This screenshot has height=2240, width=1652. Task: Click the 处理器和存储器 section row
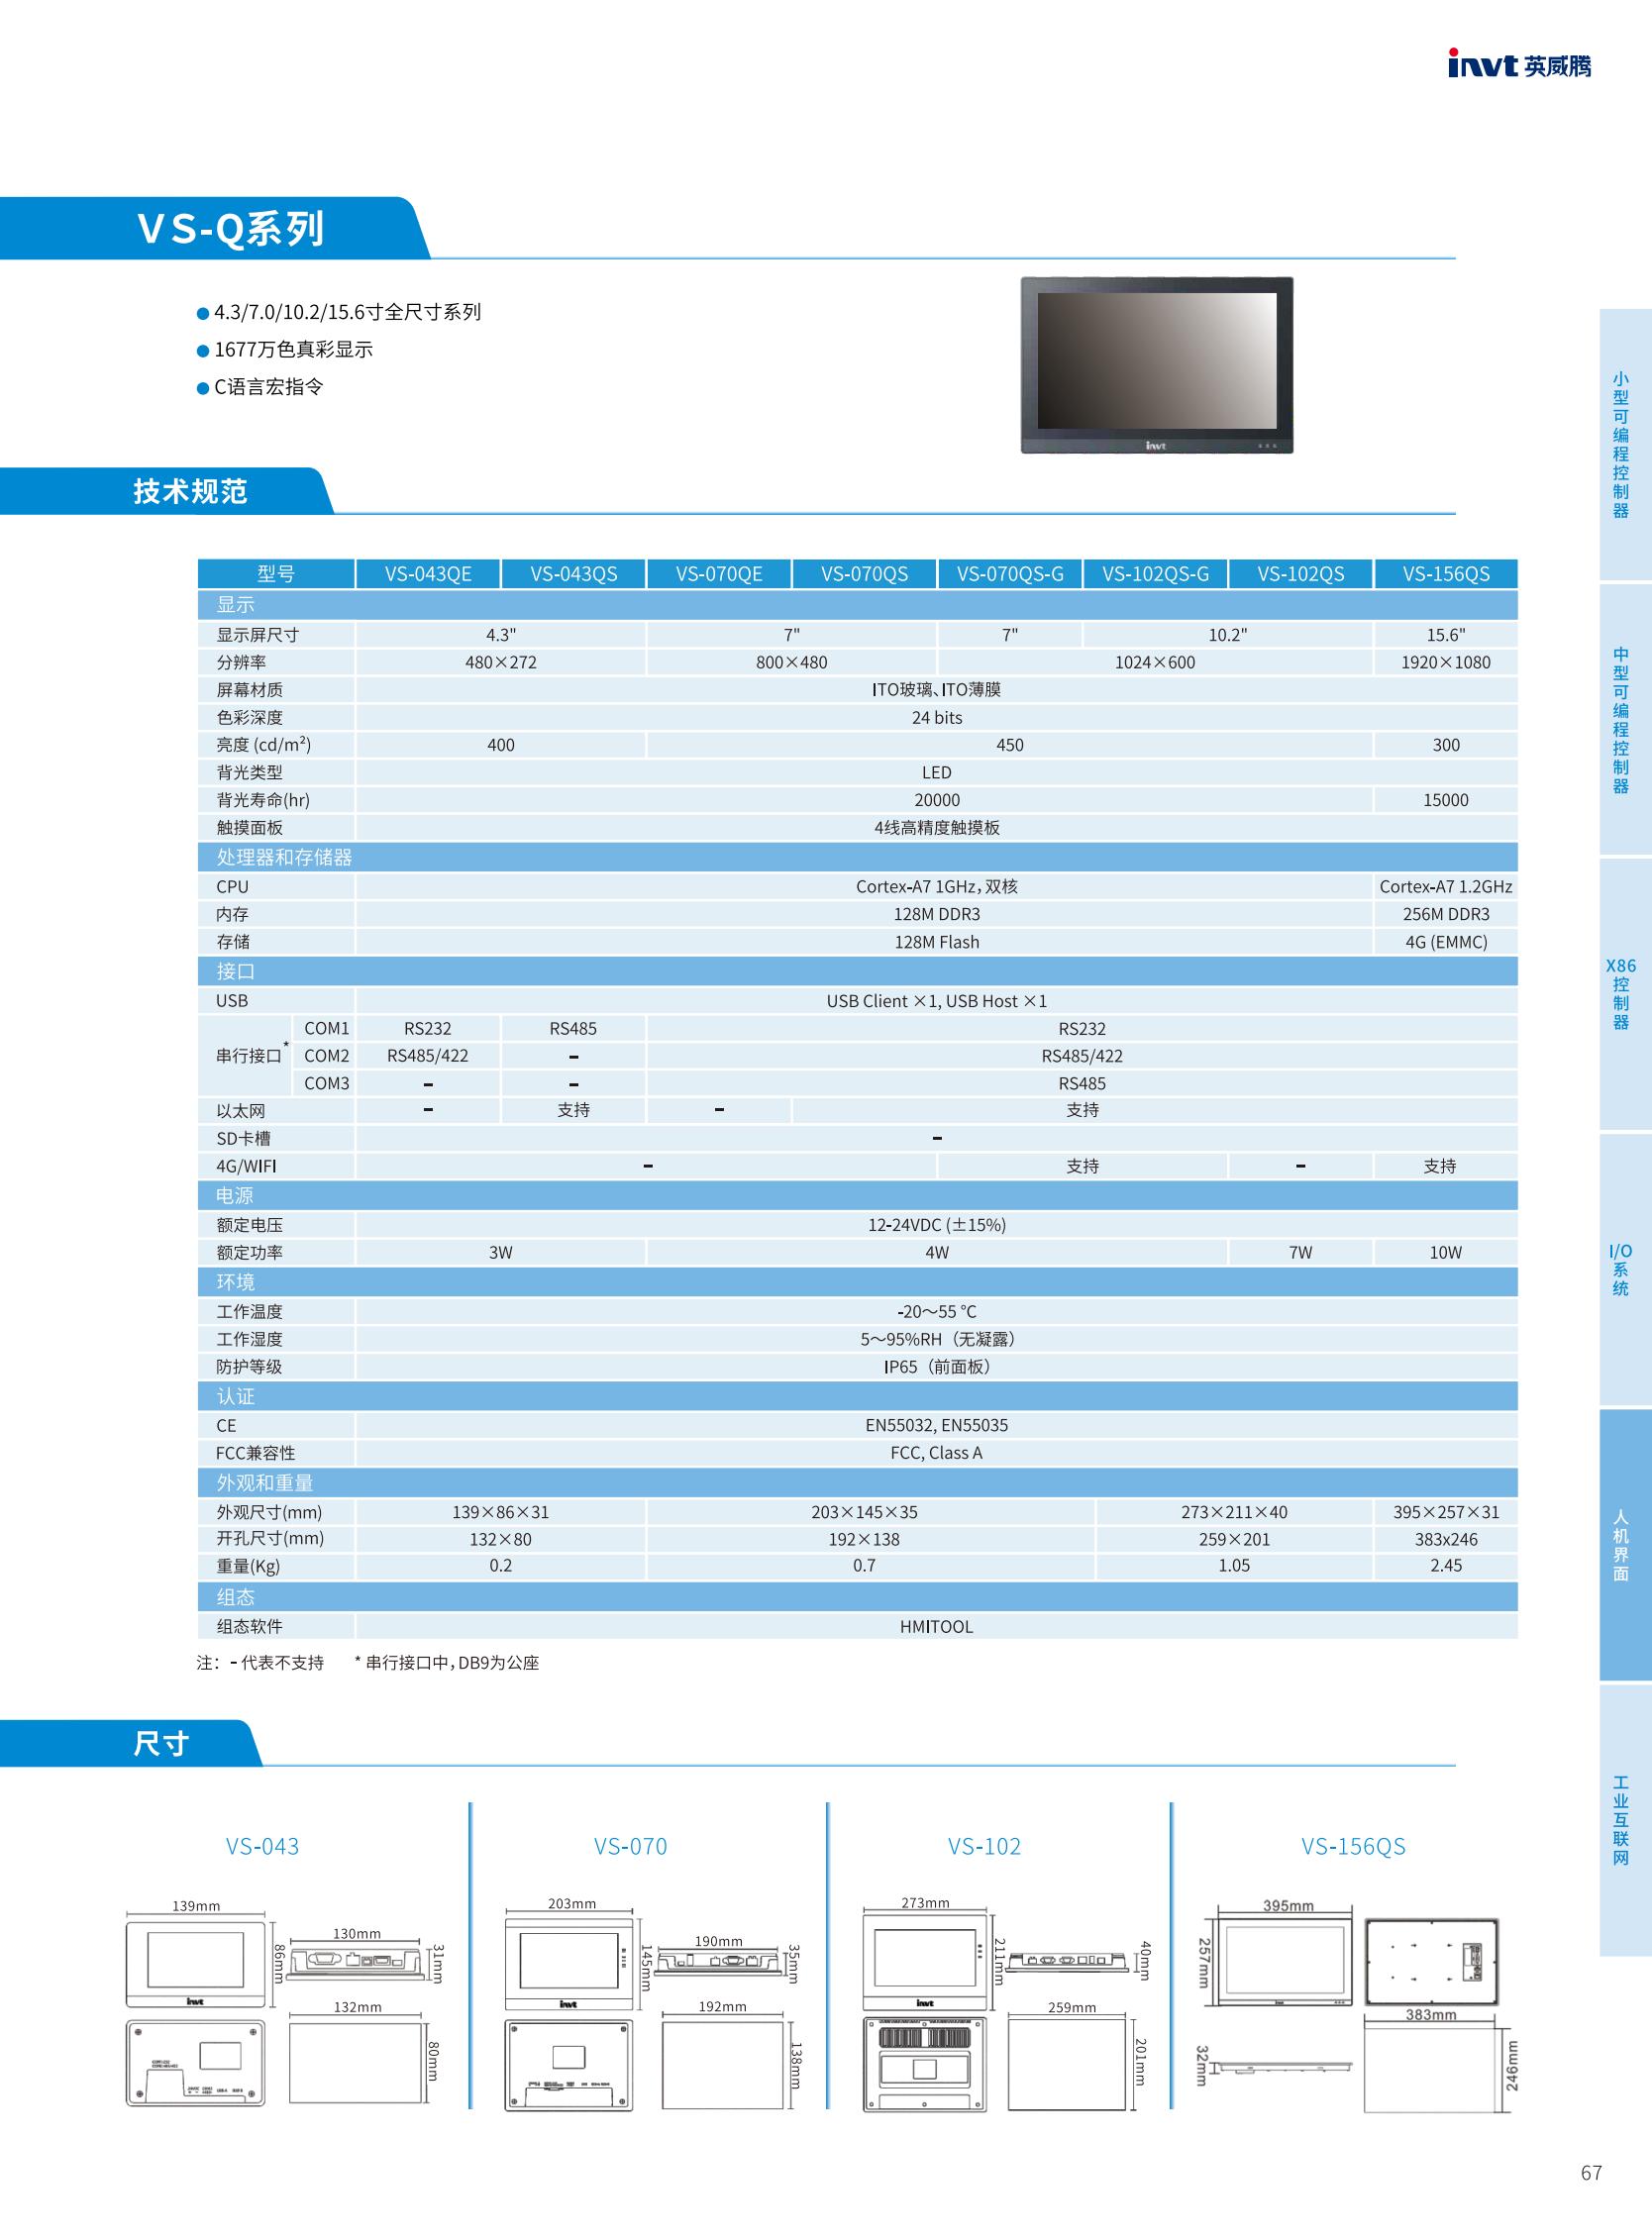click(858, 857)
